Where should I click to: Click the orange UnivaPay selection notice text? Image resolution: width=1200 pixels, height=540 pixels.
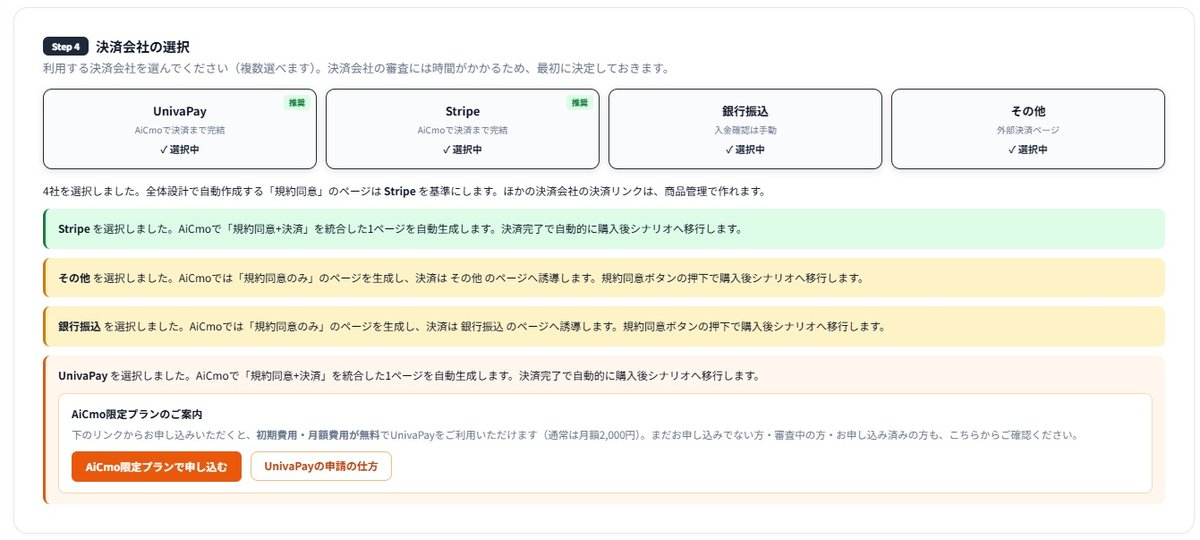(410, 376)
